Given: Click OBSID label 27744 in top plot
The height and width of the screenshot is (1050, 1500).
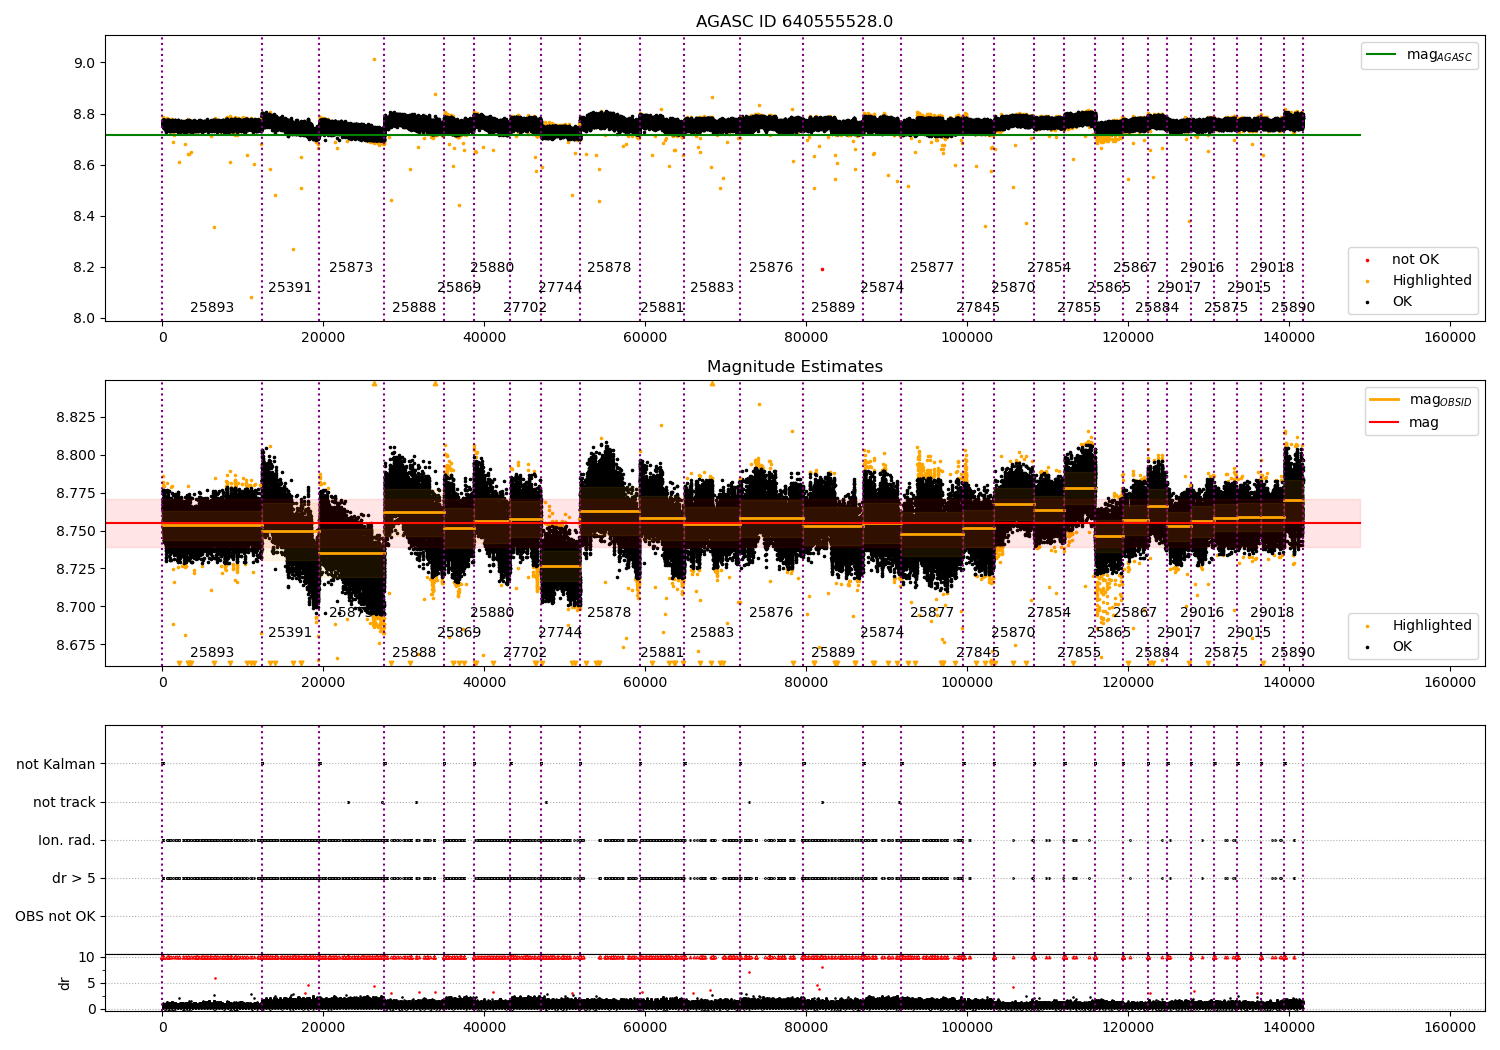Looking at the screenshot, I should pyautogui.click(x=560, y=288).
